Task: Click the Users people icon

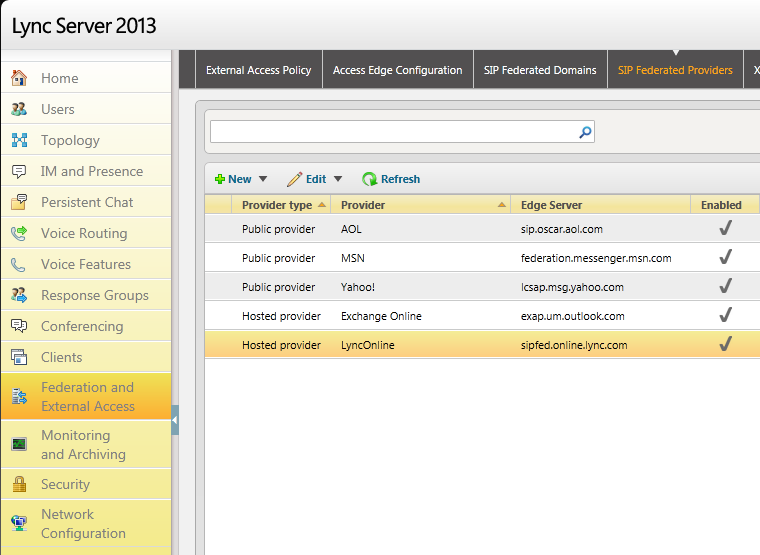Action: pyautogui.click(x=19, y=109)
